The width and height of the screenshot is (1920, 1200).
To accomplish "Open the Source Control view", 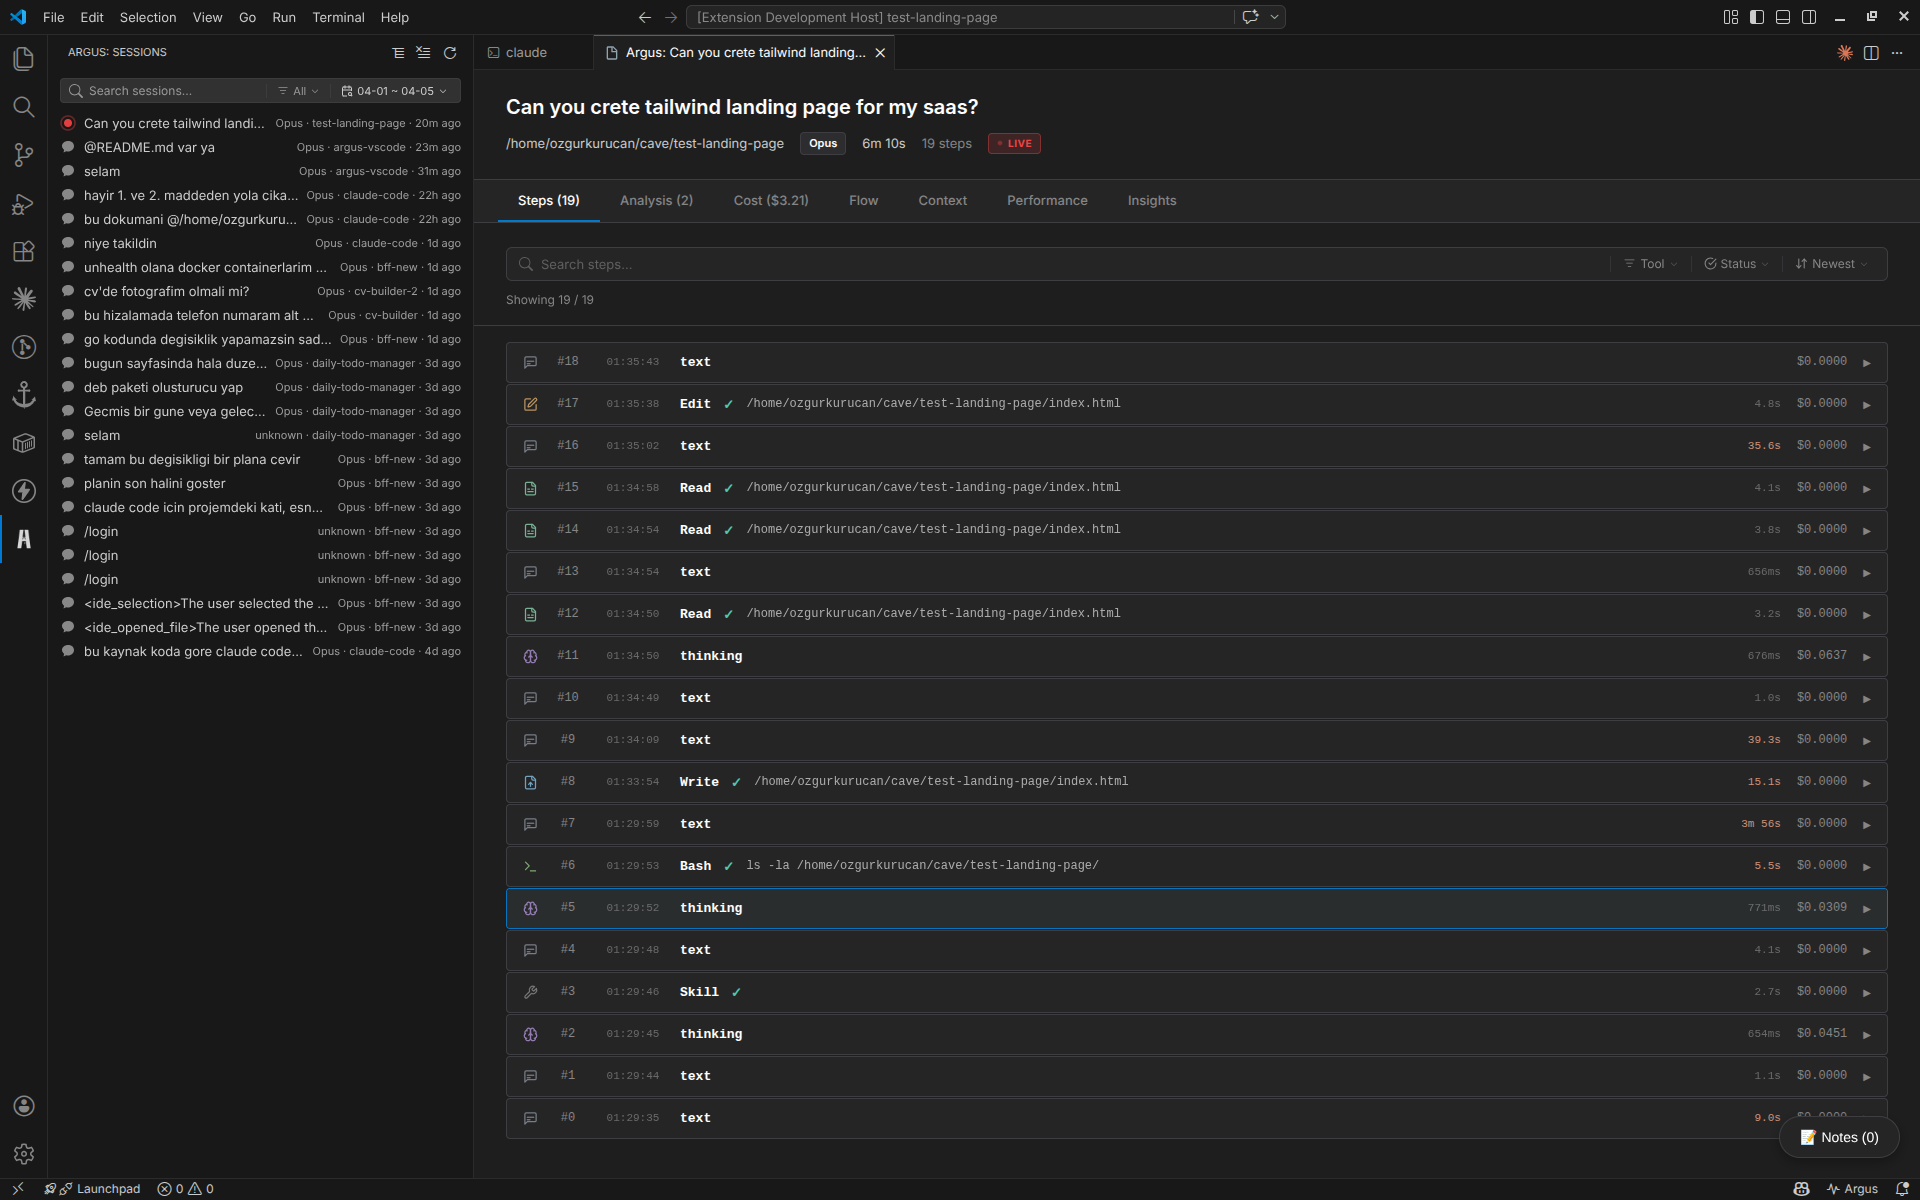I will (x=24, y=155).
